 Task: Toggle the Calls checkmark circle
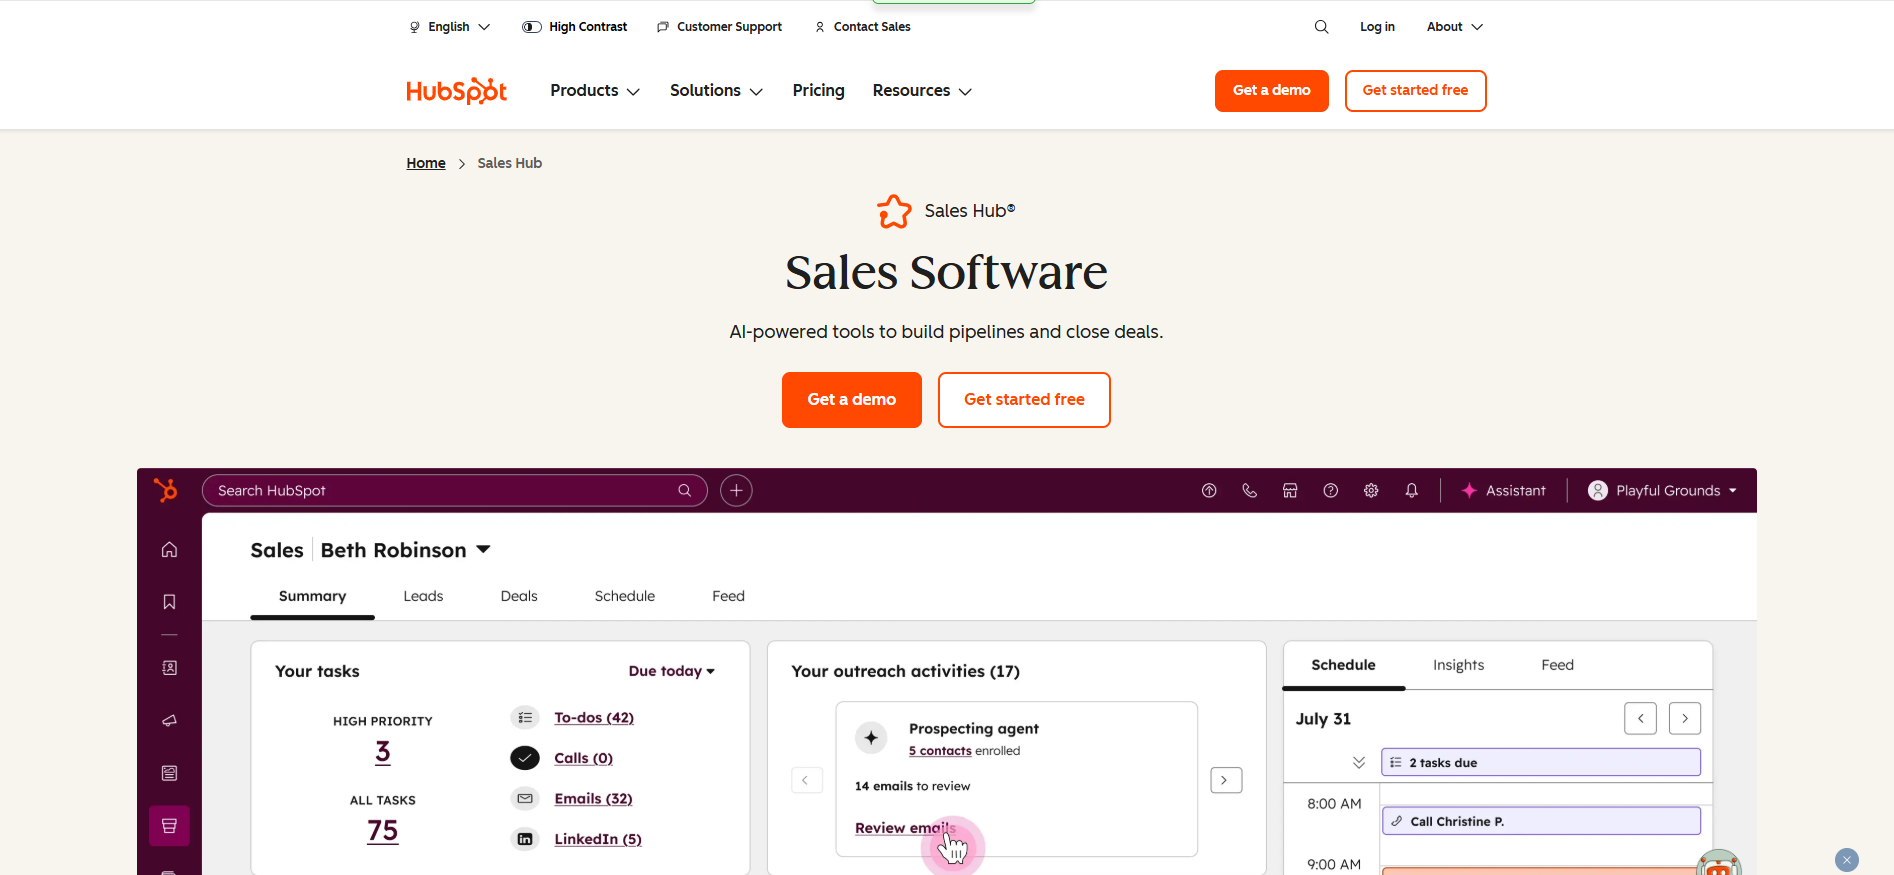525,758
